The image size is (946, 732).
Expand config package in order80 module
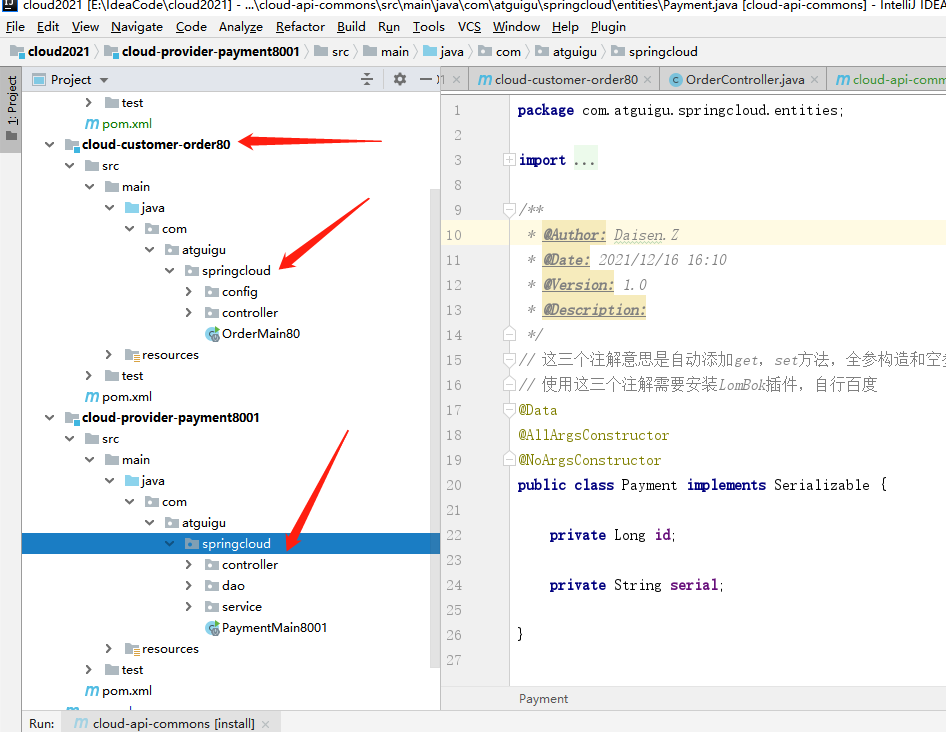click(x=189, y=292)
